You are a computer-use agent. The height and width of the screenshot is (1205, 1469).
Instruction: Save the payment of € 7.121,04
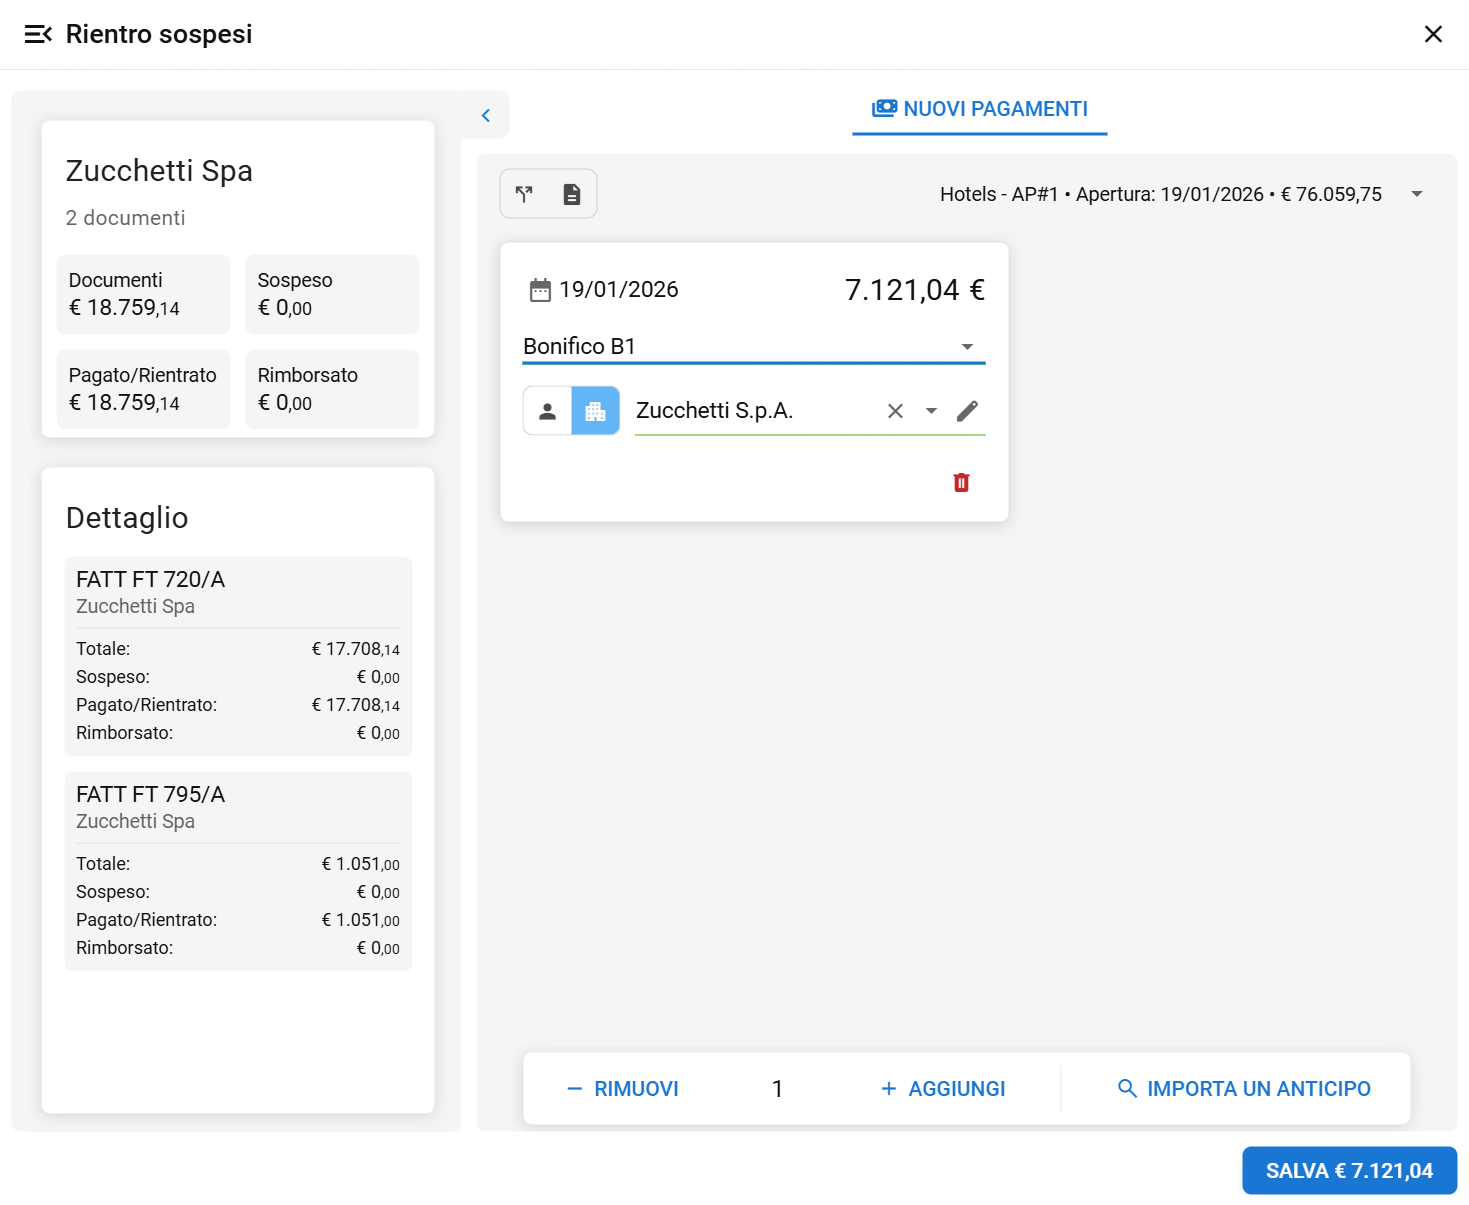(x=1348, y=1170)
